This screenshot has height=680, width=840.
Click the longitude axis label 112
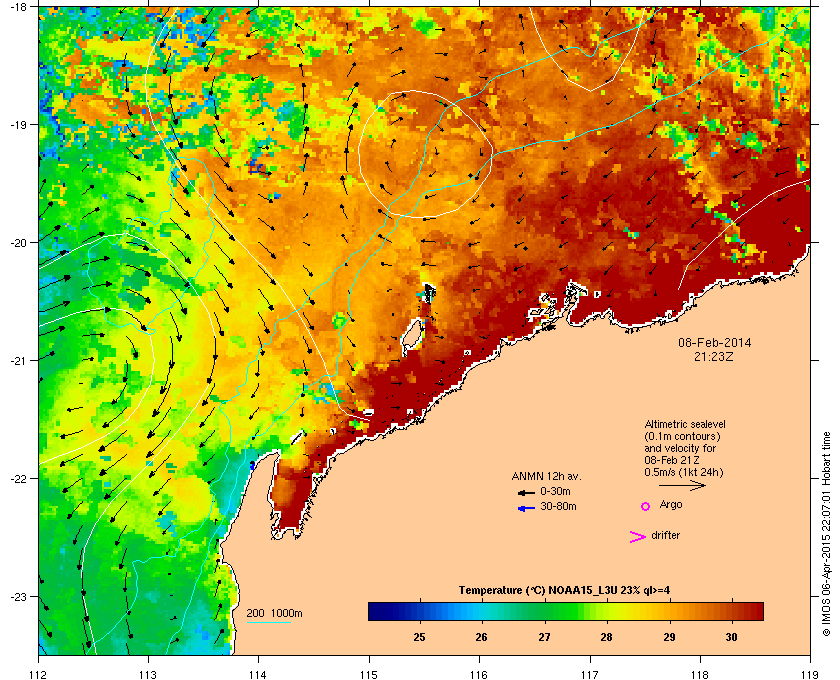pos(39,675)
